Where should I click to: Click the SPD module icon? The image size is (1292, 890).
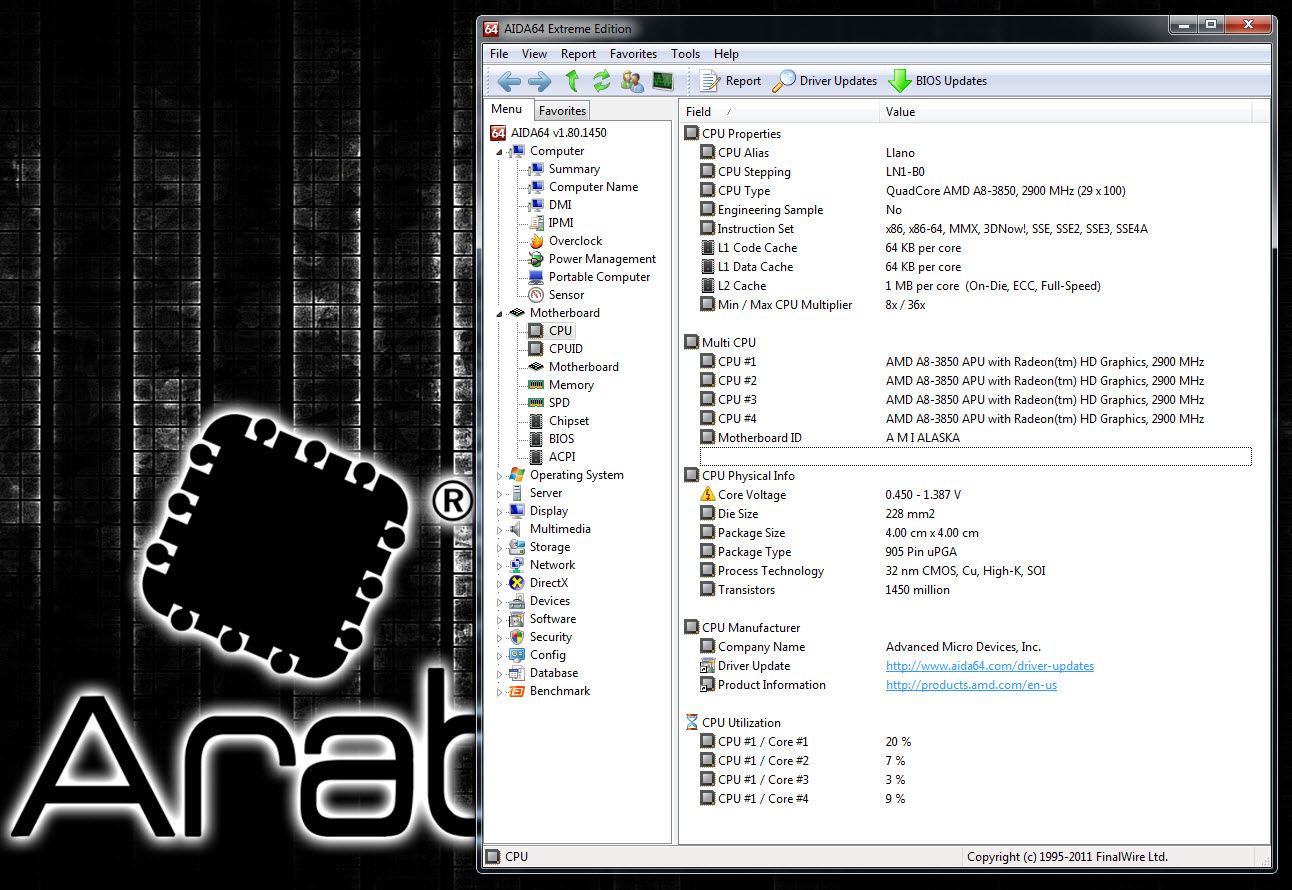point(536,403)
